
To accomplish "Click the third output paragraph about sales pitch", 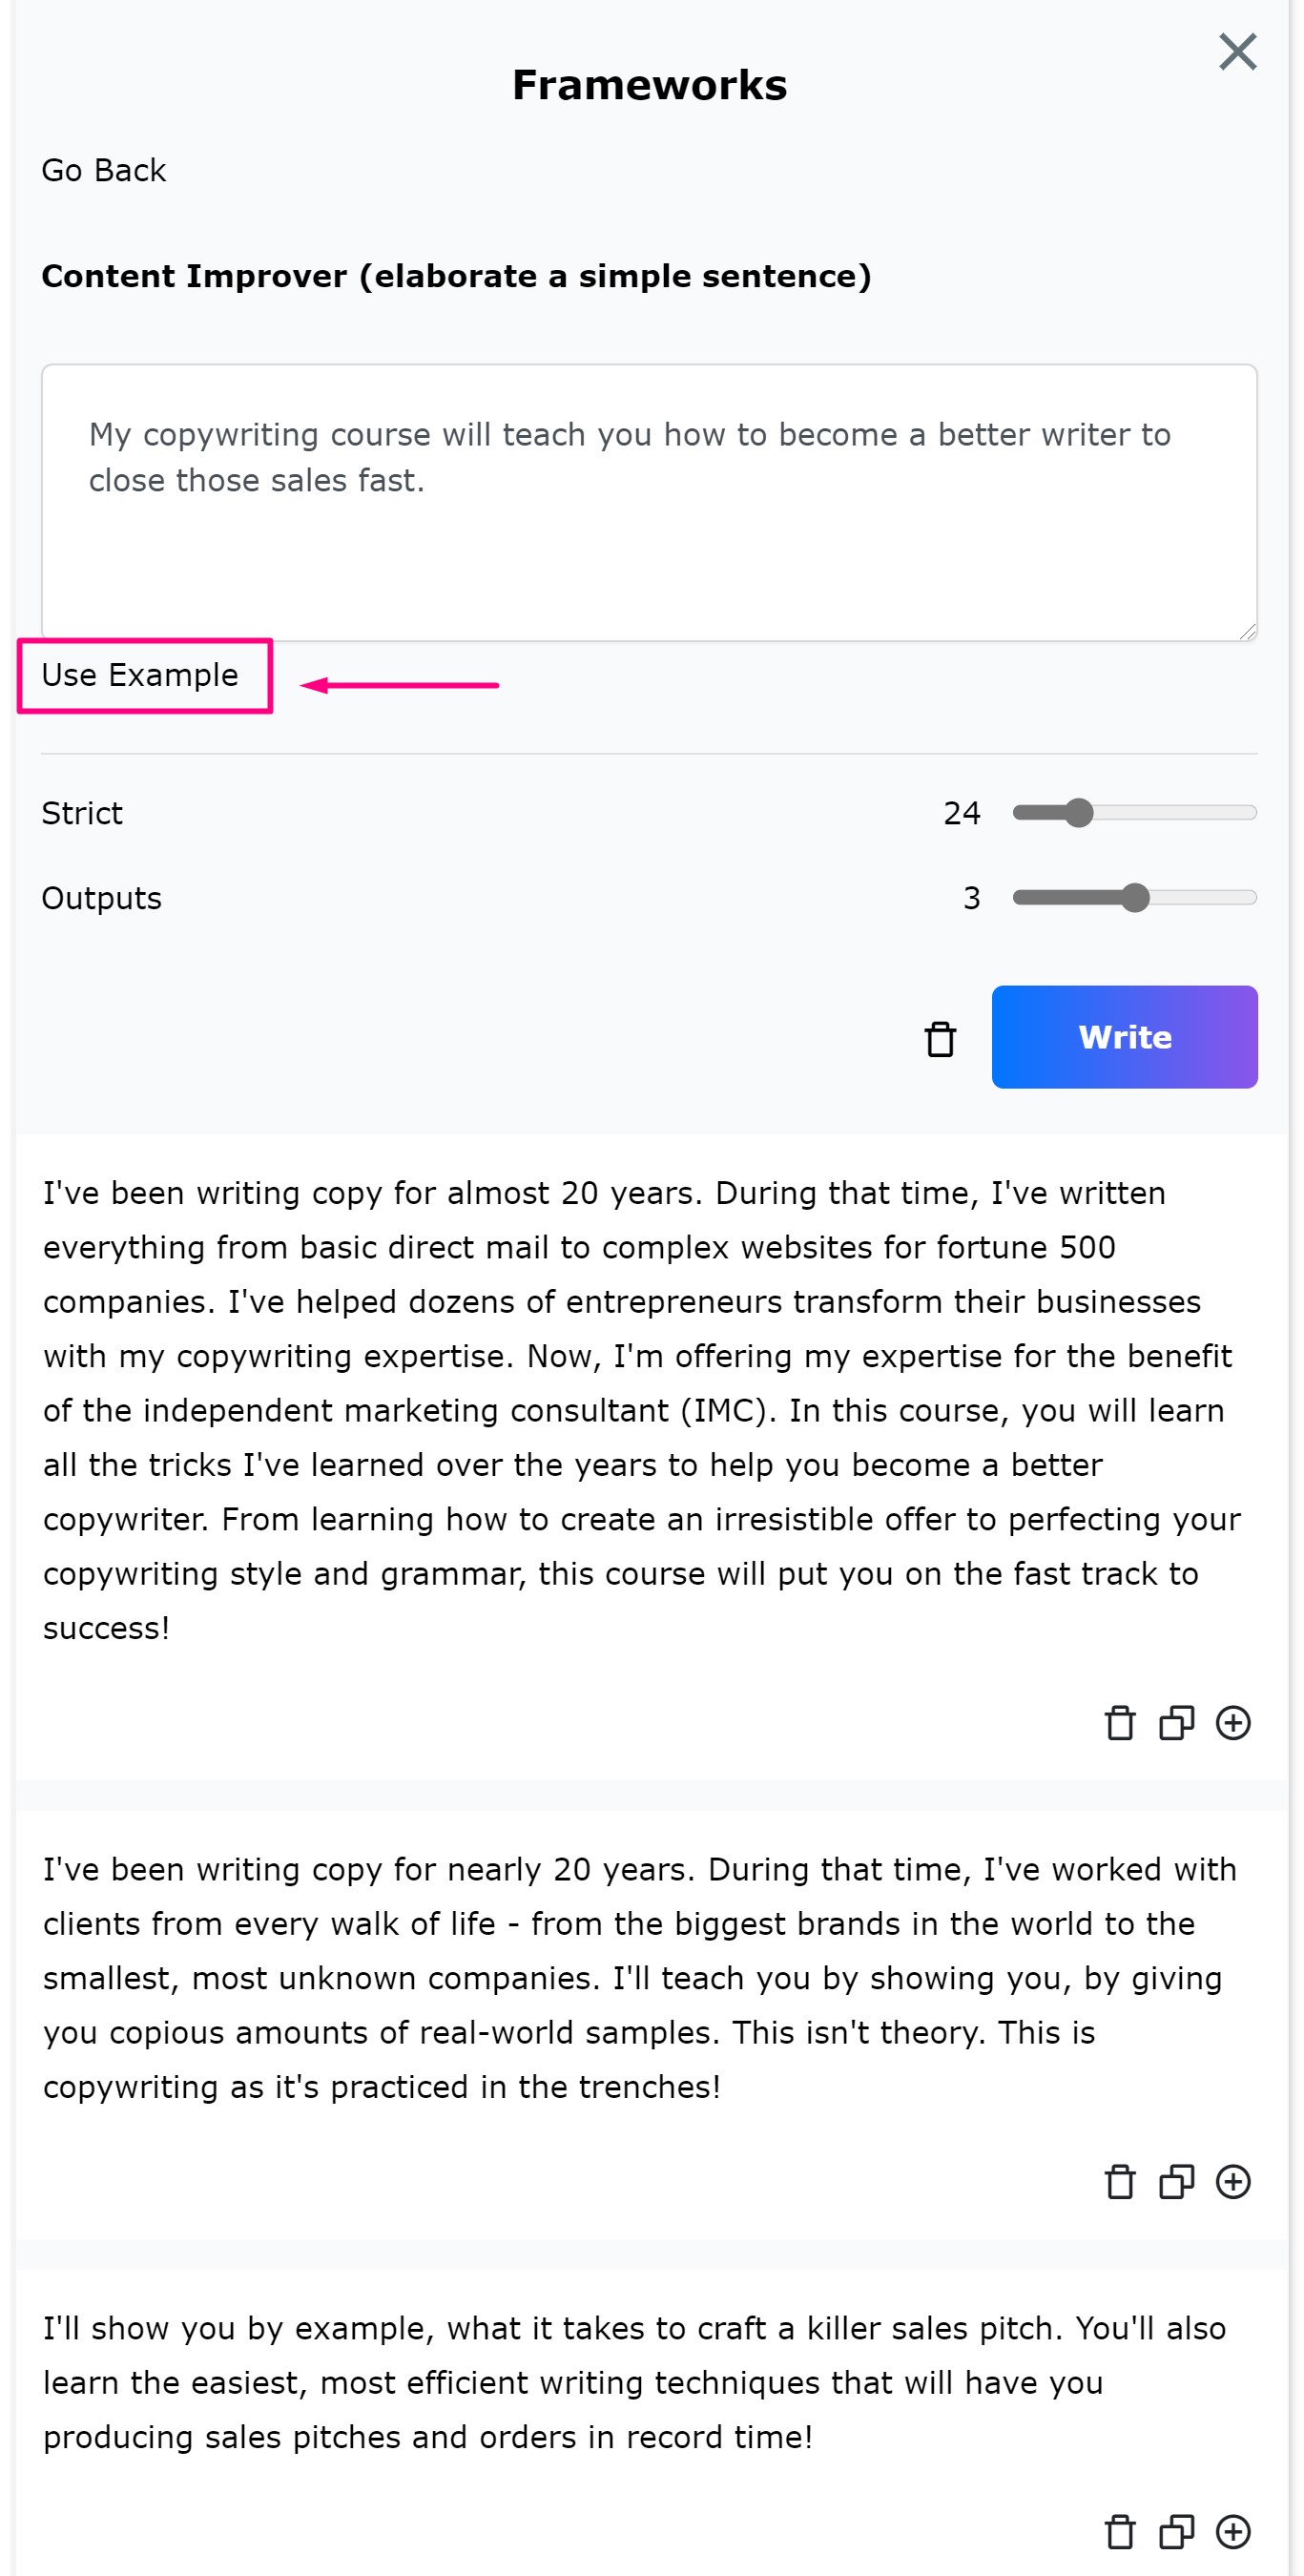I will click(x=634, y=2383).
